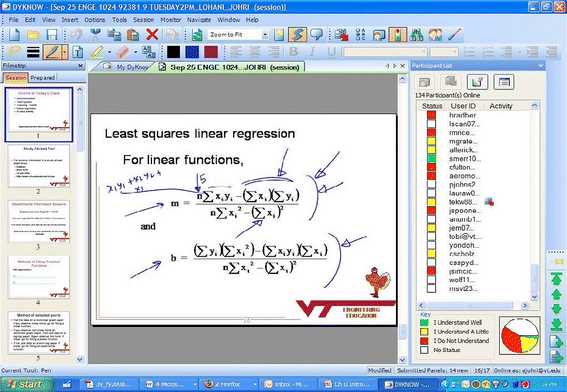Choose the blue pen color swatch
567x392 pixels.
(192, 52)
